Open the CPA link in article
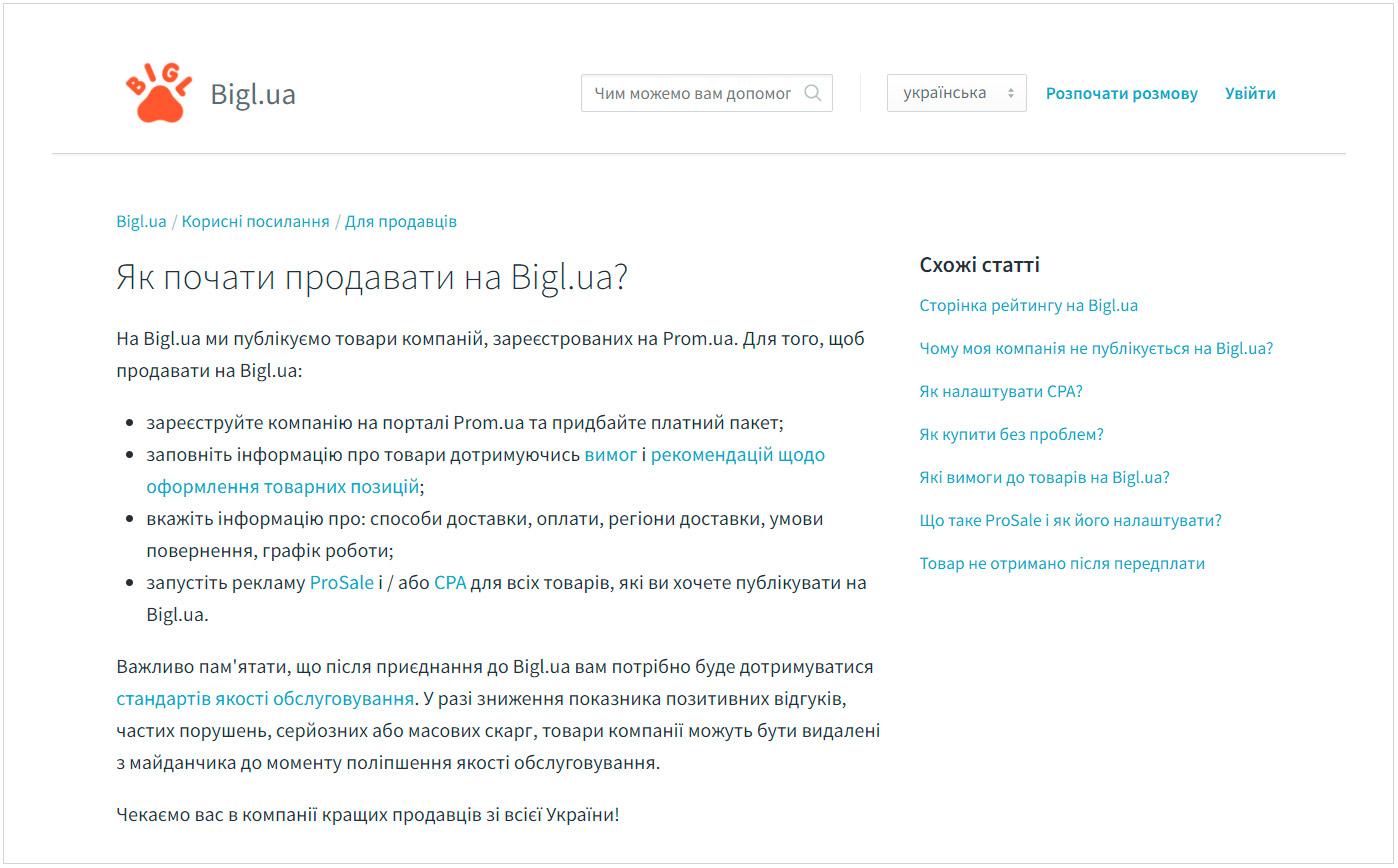 450,582
